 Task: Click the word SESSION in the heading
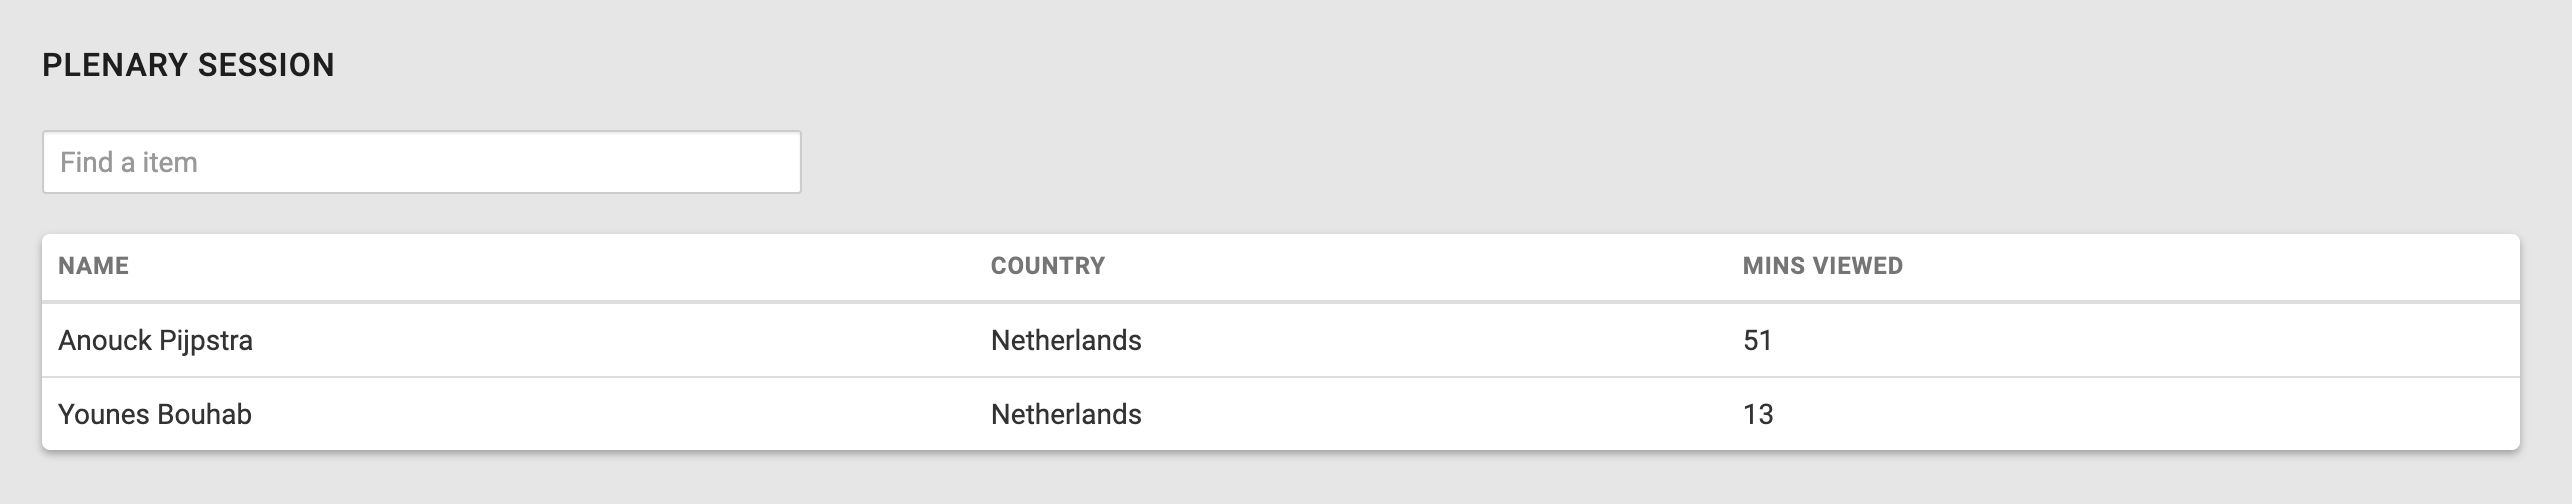tap(266, 65)
